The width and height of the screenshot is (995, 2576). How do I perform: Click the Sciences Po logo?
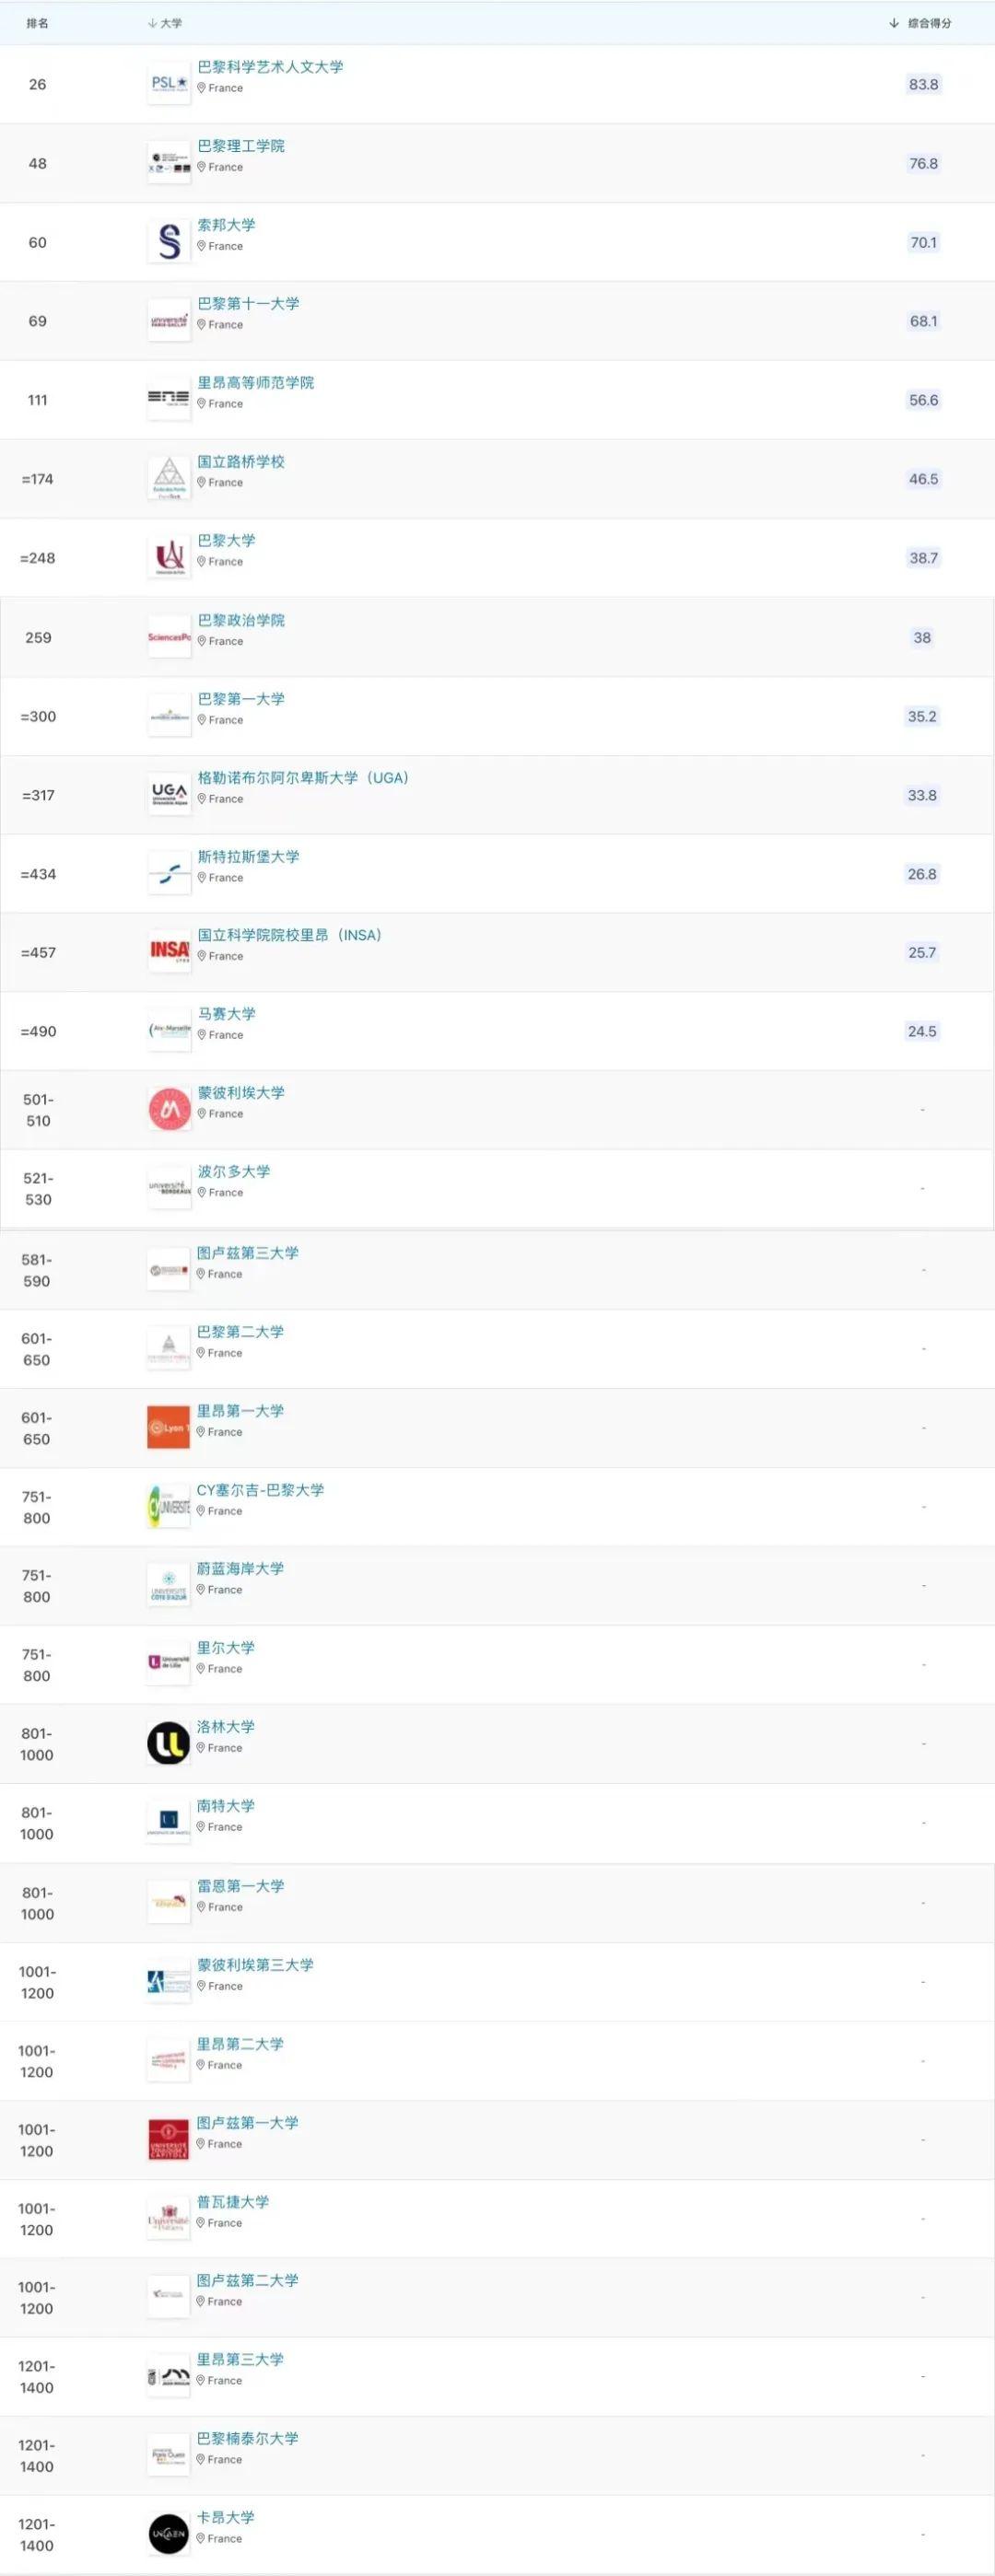coord(169,637)
